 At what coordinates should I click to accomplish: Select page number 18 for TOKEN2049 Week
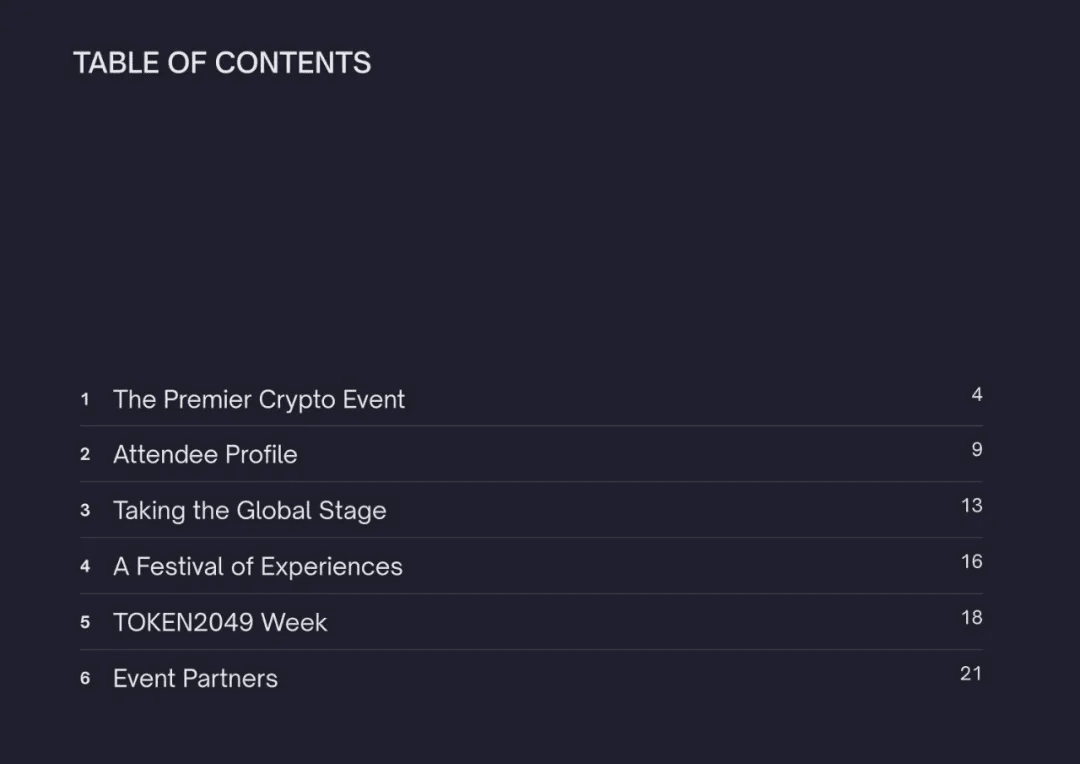point(972,617)
